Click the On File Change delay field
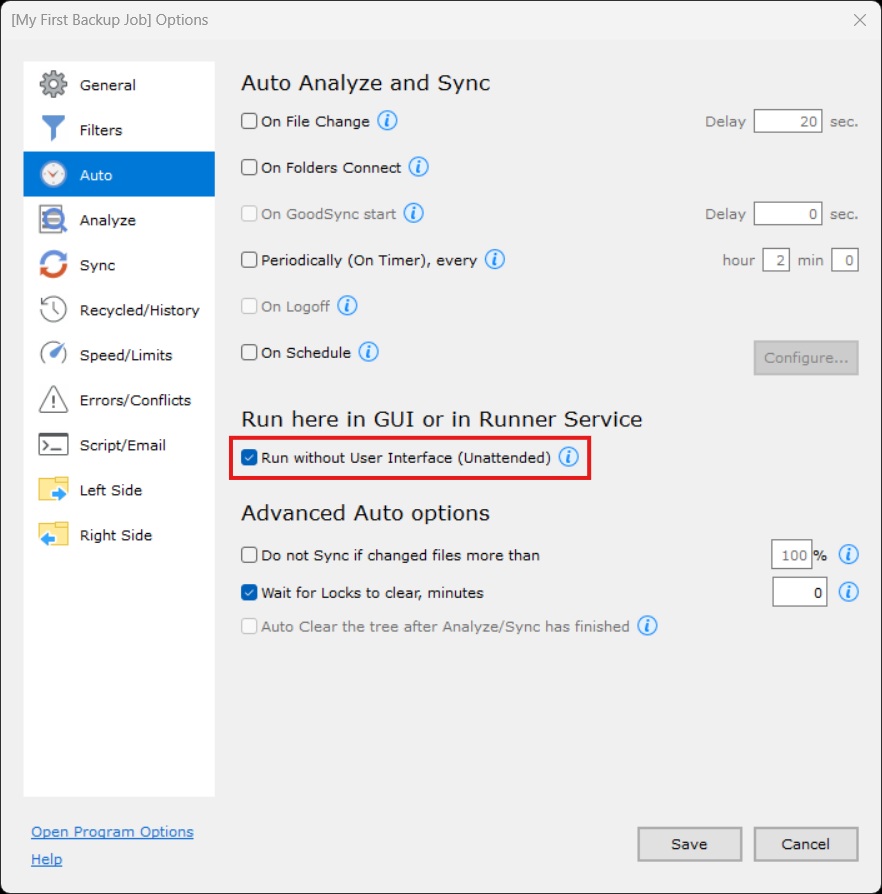882x894 pixels. [x=788, y=121]
